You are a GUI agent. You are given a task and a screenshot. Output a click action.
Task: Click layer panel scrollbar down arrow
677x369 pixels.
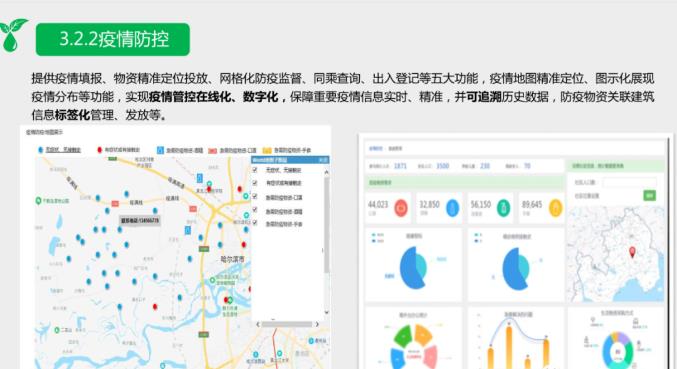[326, 312]
